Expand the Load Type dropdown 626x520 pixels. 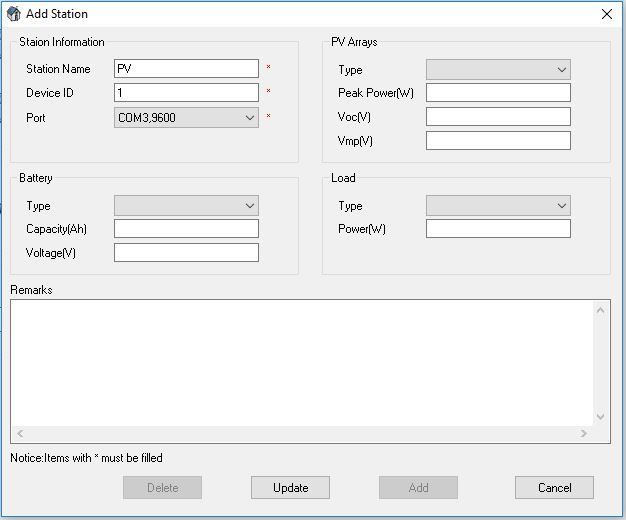click(498, 206)
